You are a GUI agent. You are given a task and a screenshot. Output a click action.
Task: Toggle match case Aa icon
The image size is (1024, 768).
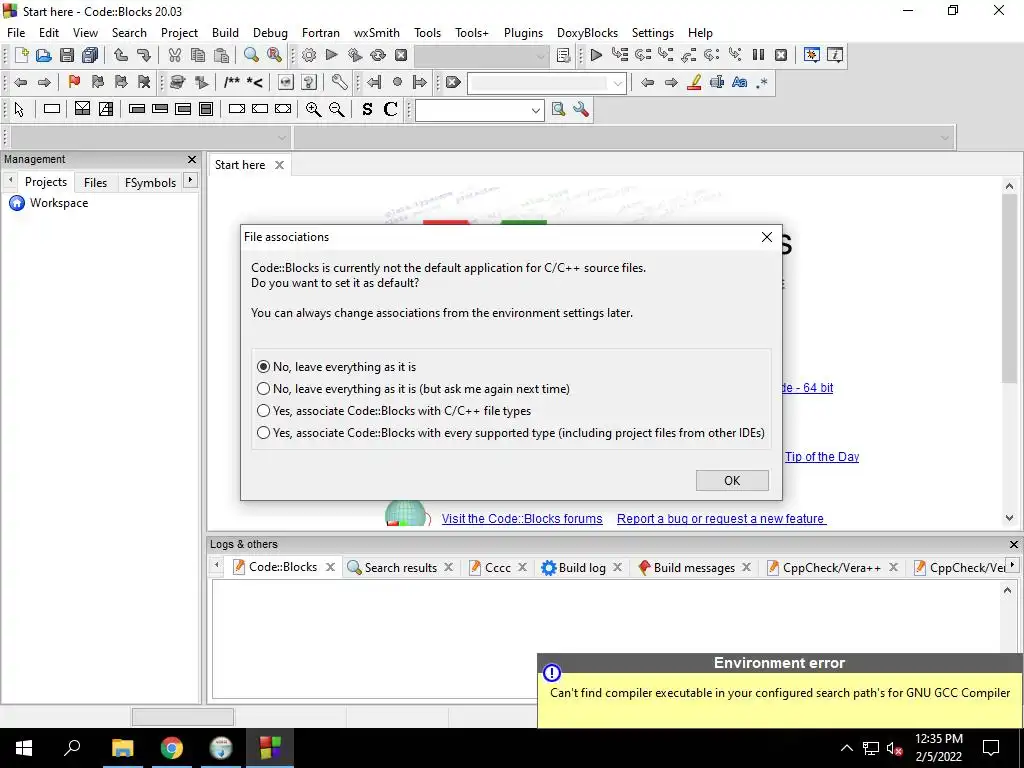pyautogui.click(x=739, y=82)
